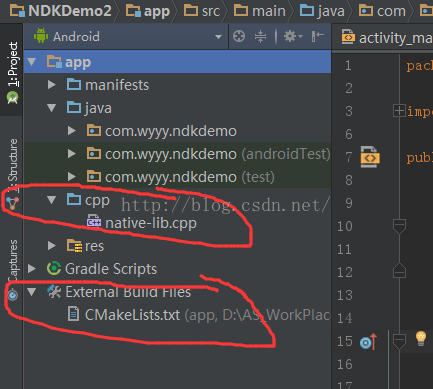Expand the com.wyyy.ndkdemo (androidTest) package
Viewport: 433px width, 389px height.
click(71, 154)
